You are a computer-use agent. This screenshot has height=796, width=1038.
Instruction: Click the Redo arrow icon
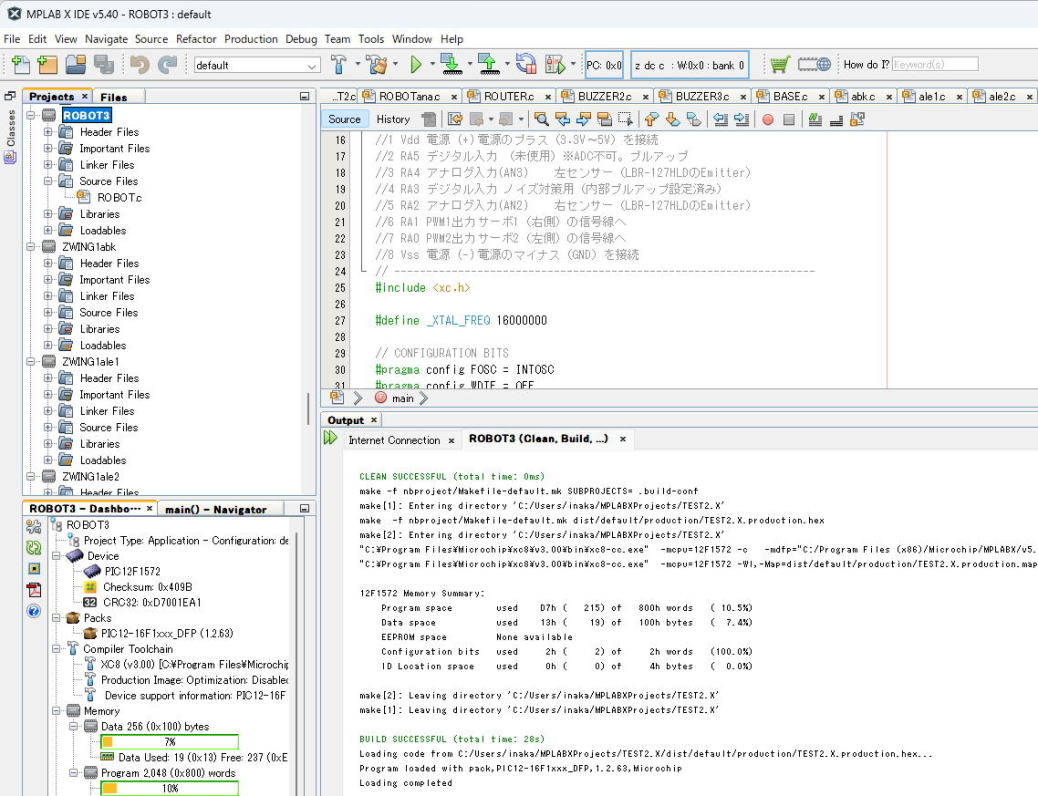[x=167, y=64]
